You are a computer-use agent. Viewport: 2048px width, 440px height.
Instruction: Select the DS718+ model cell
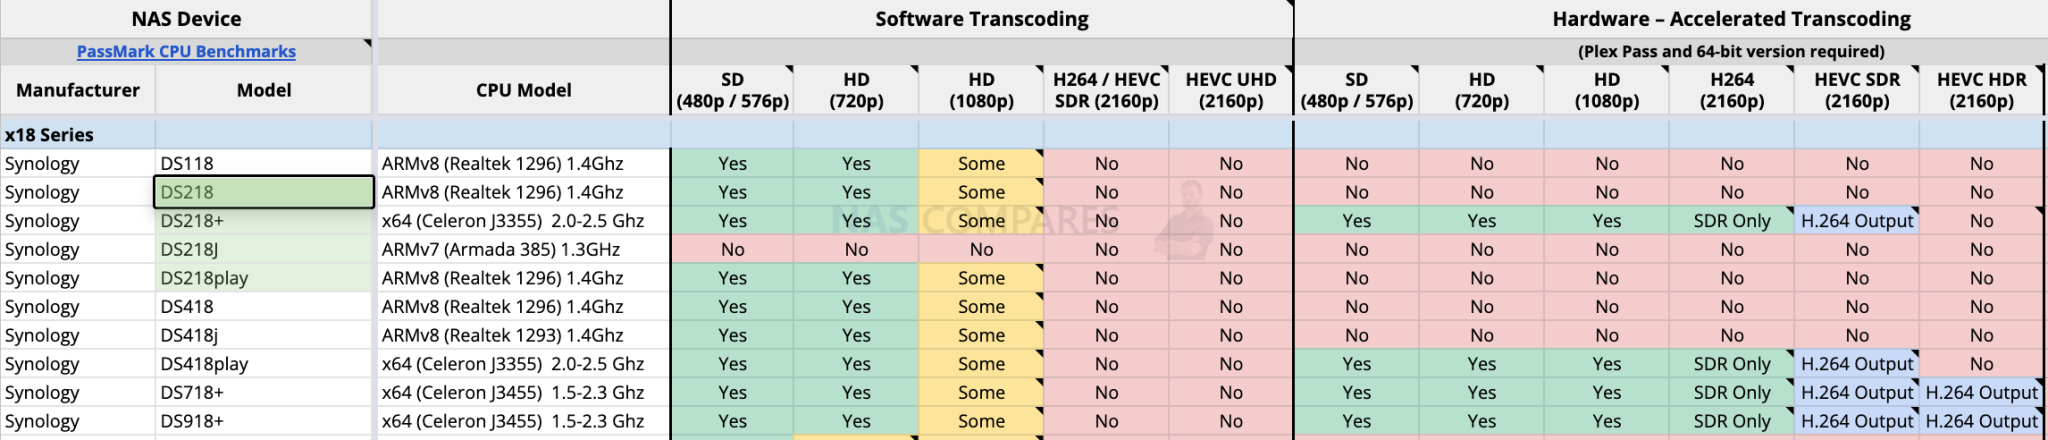(x=264, y=392)
